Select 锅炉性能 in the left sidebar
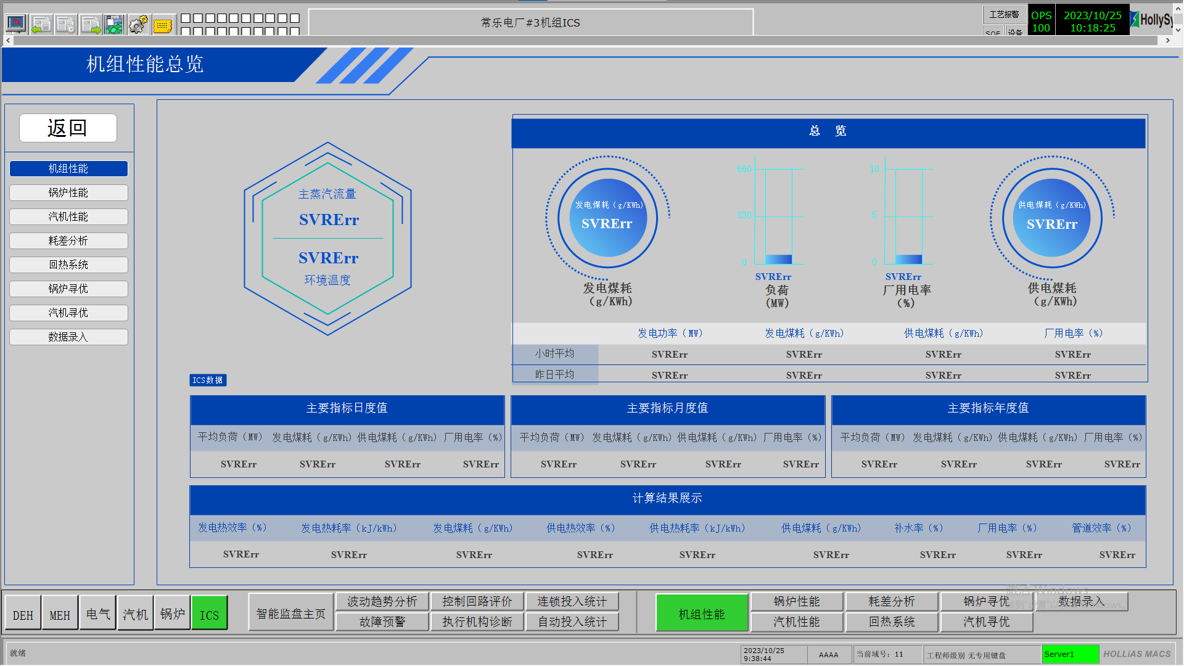Viewport: 1184px width, 666px height. pyautogui.click(x=68, y=193)
